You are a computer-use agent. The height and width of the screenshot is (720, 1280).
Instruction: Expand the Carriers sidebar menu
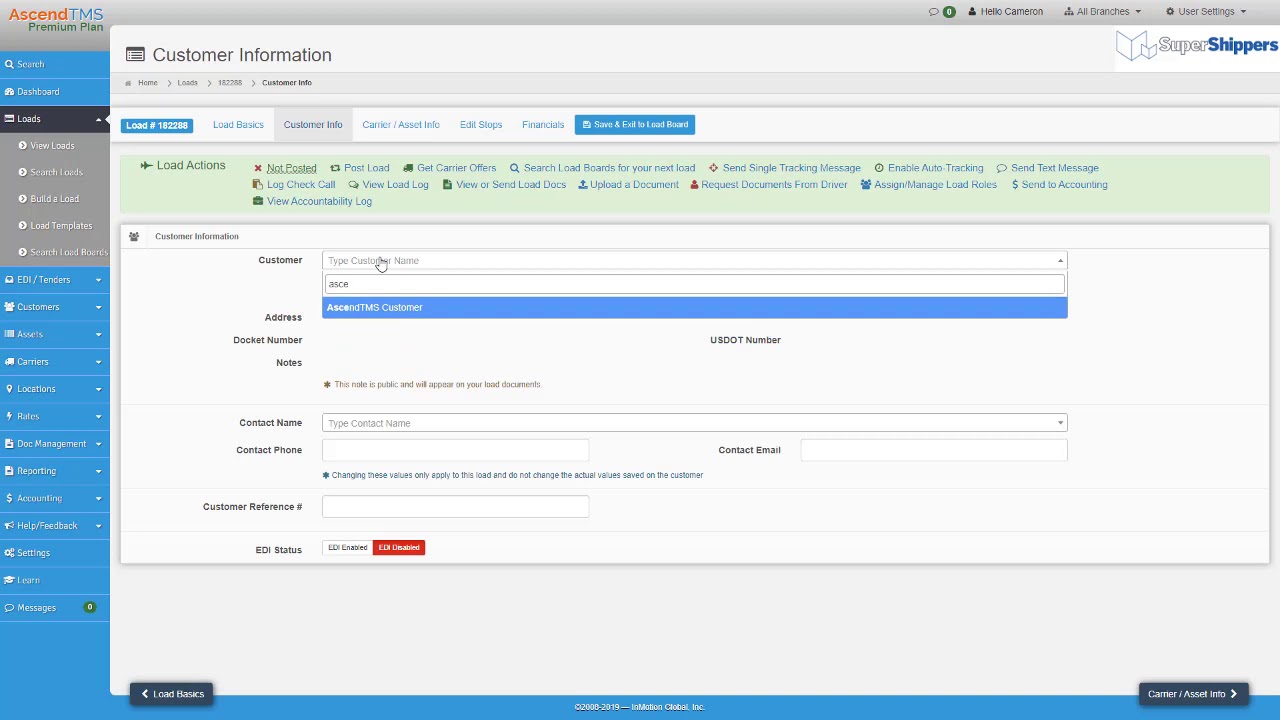click(54, 362)
